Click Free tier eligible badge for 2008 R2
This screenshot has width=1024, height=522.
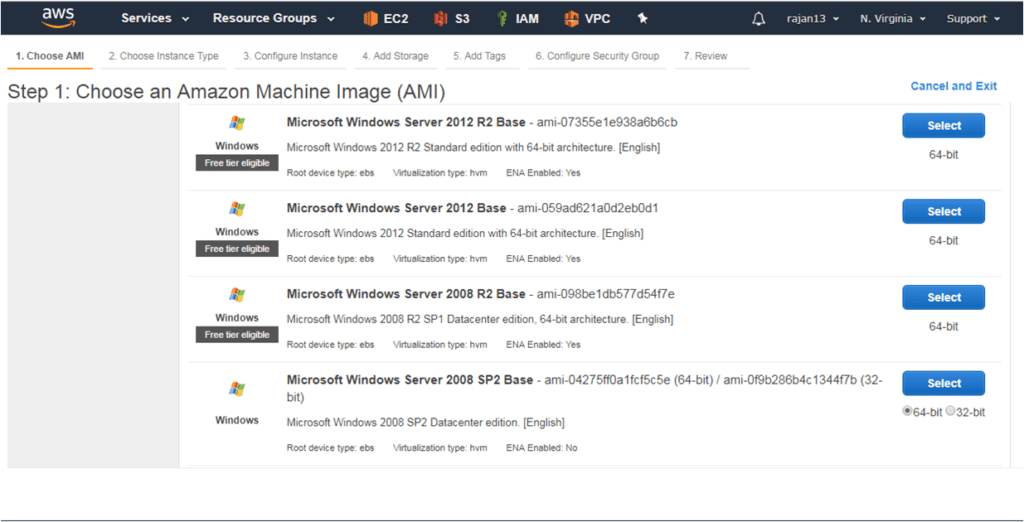pyautogui.click(x=237, y=334)
